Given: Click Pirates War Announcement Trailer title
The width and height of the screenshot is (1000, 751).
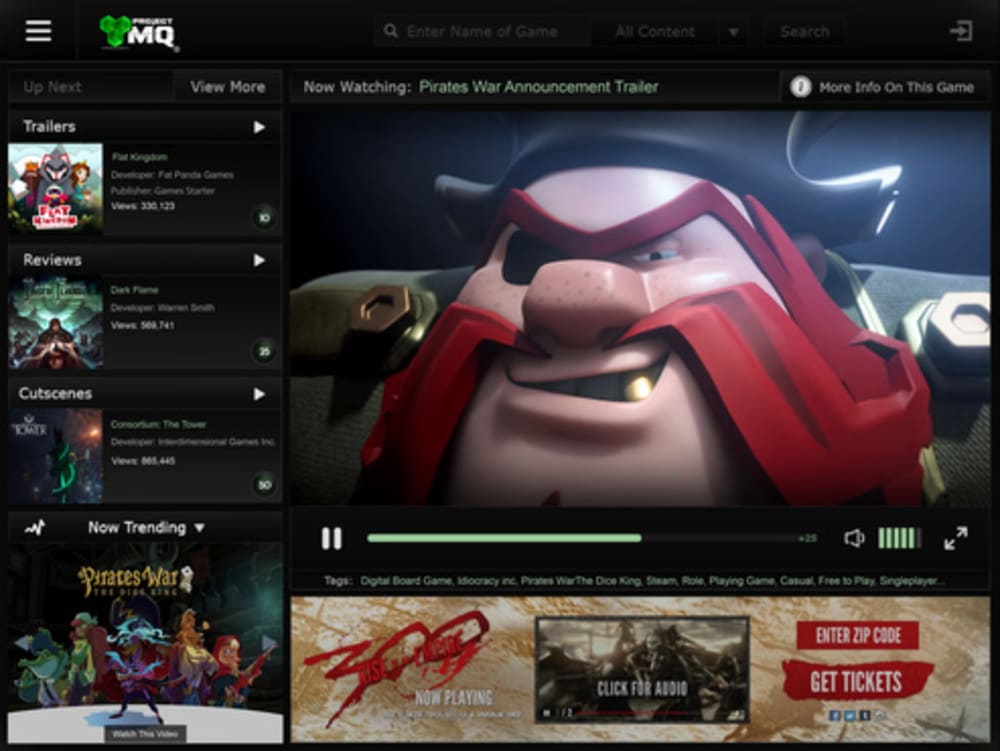Looking at the screenshot, I should 538,87.
